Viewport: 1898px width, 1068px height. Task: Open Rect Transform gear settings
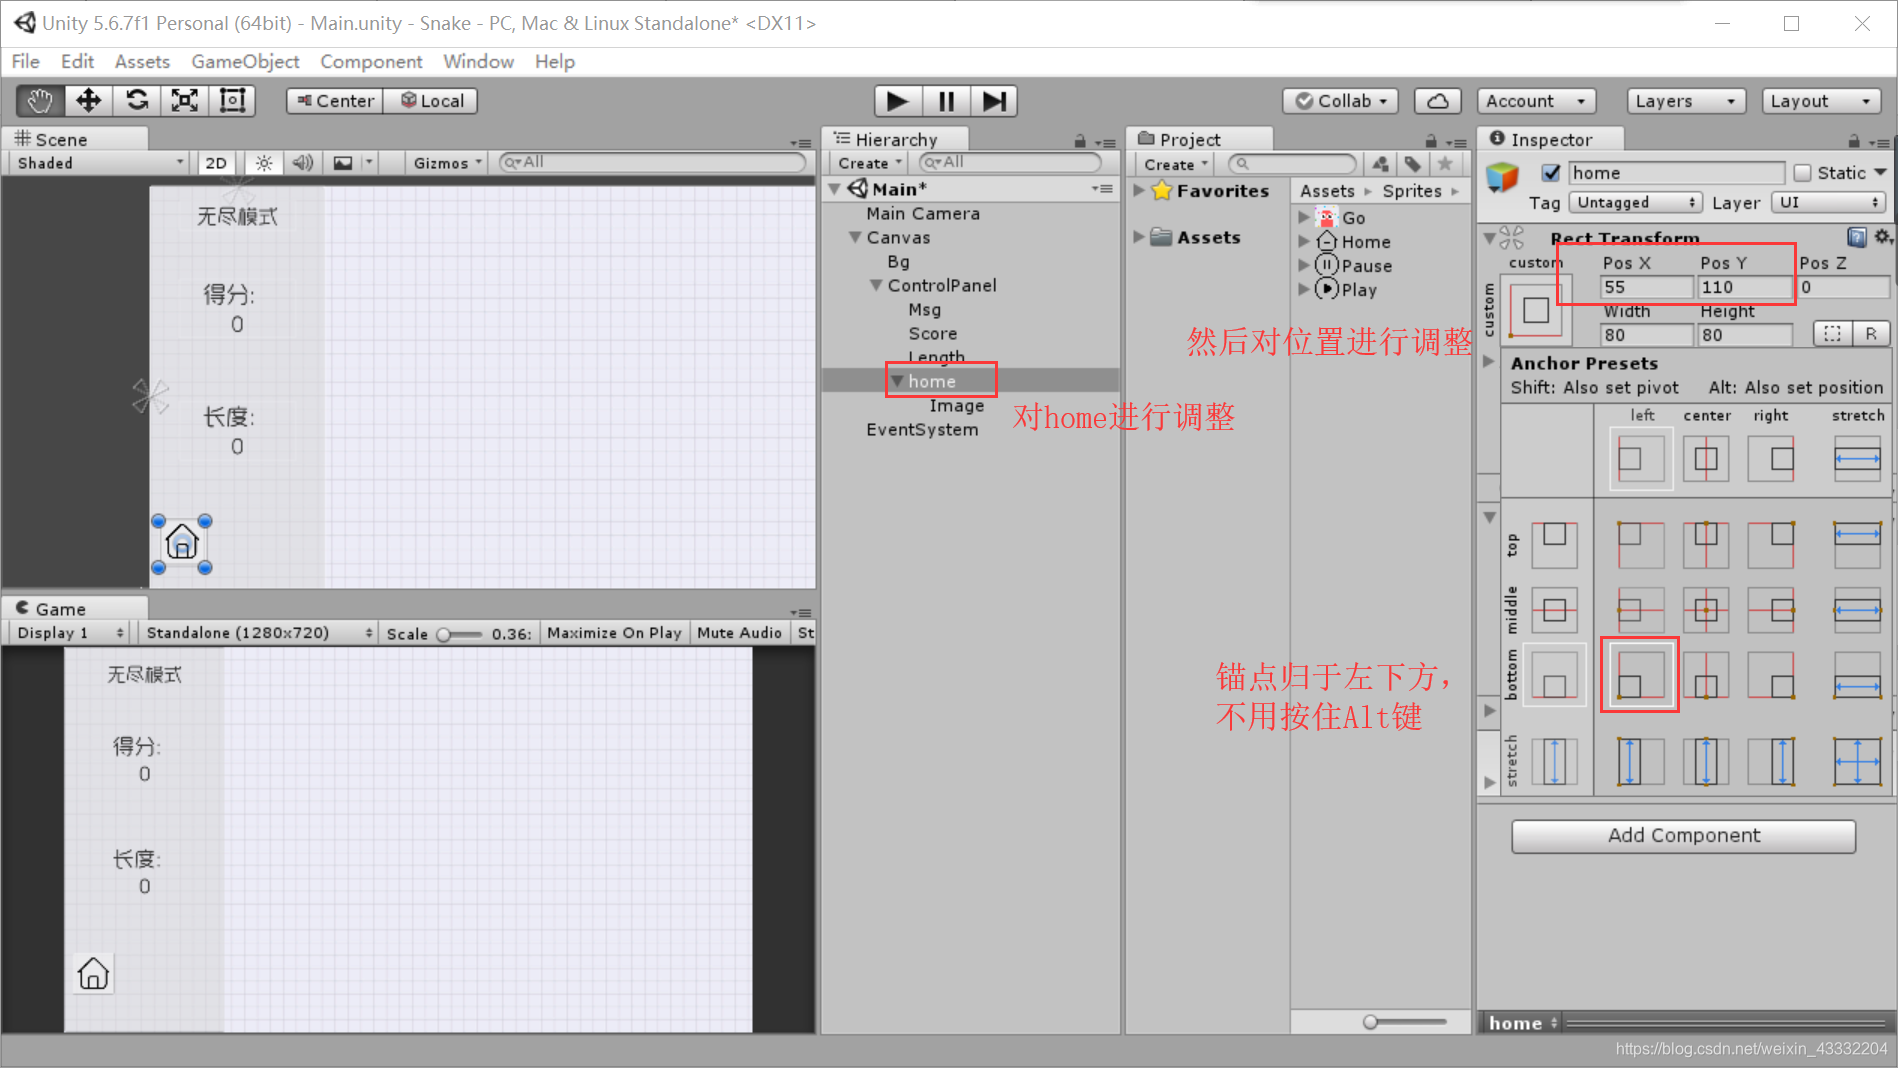click(1882, 237)
